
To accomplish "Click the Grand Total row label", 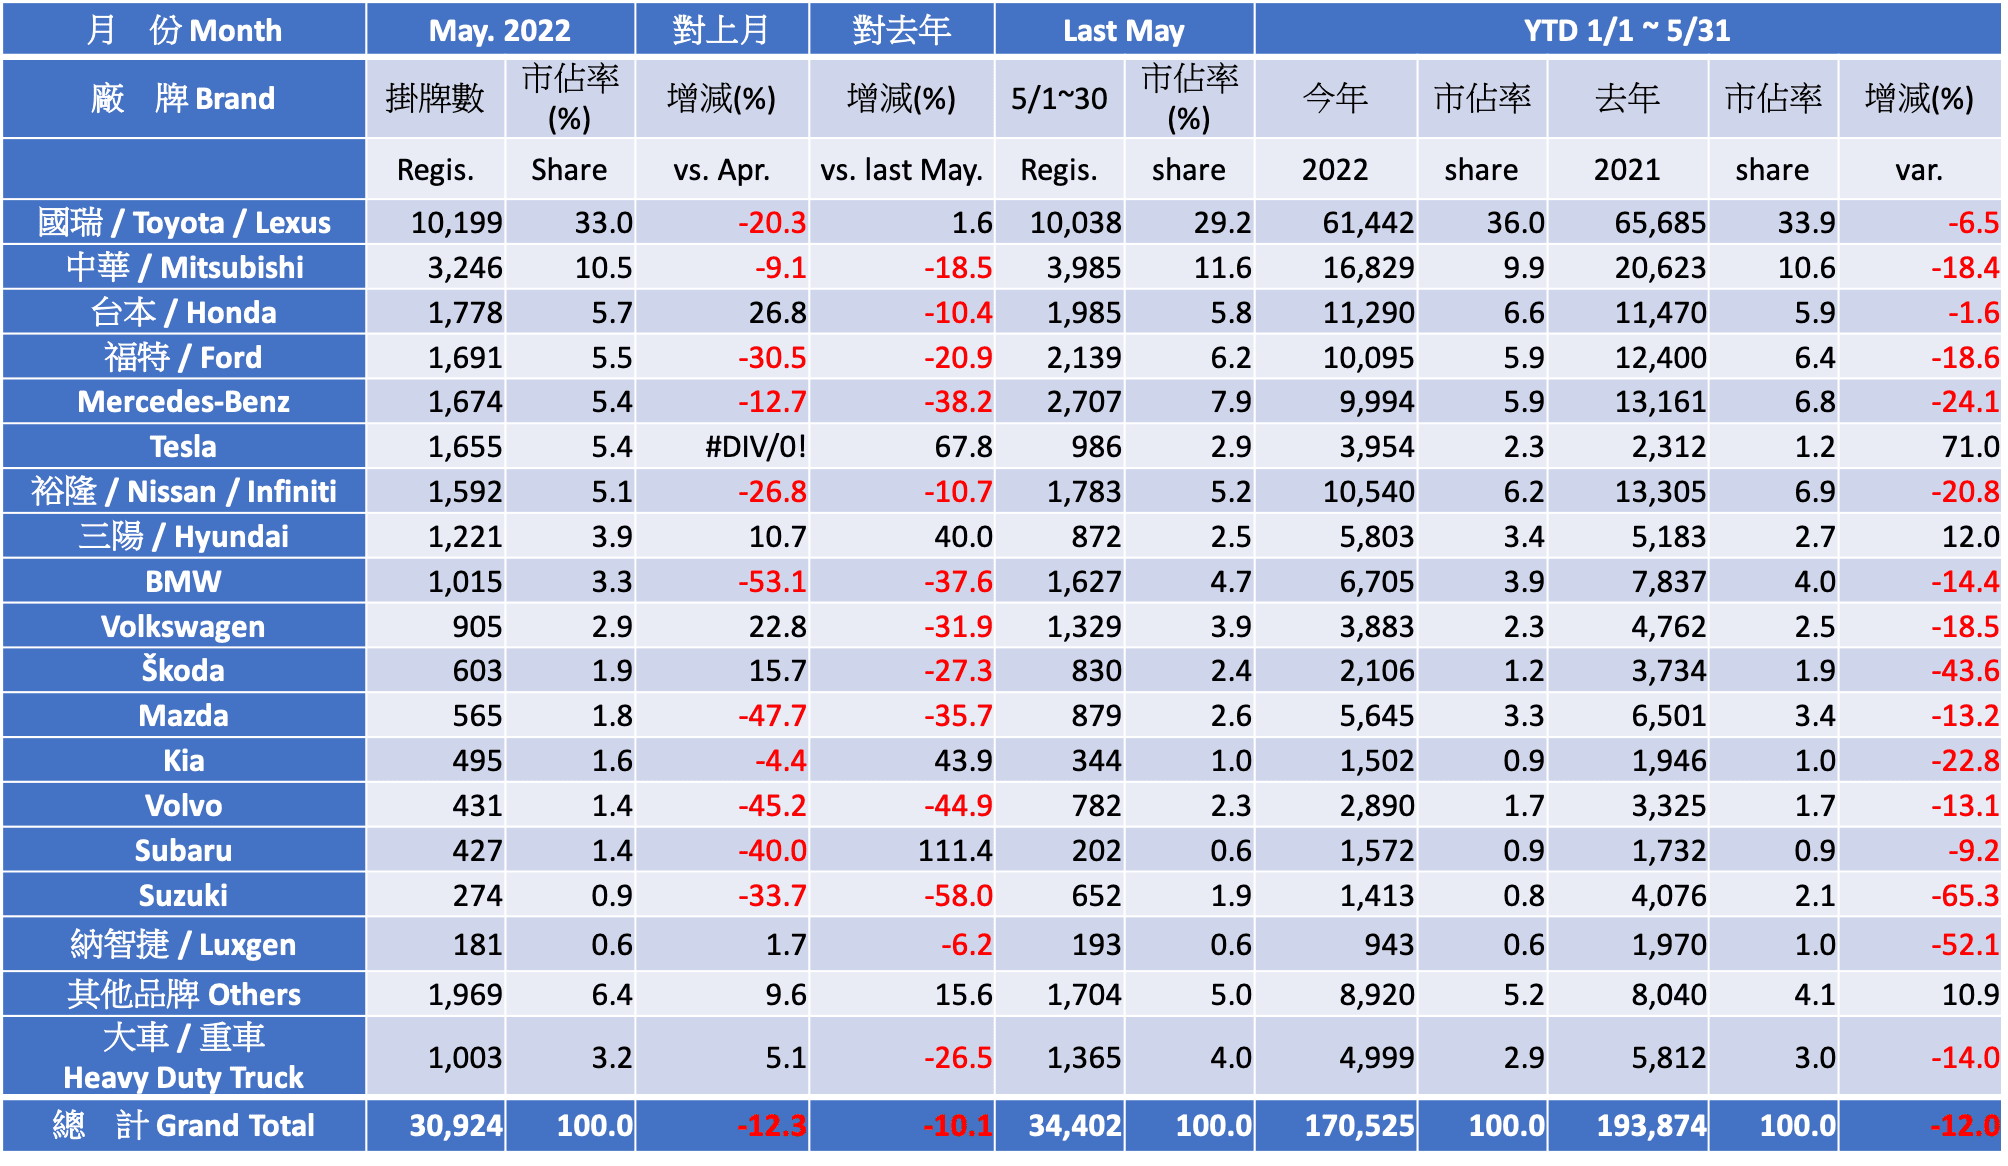I will pyautogui.click(x=184, y=1125).
